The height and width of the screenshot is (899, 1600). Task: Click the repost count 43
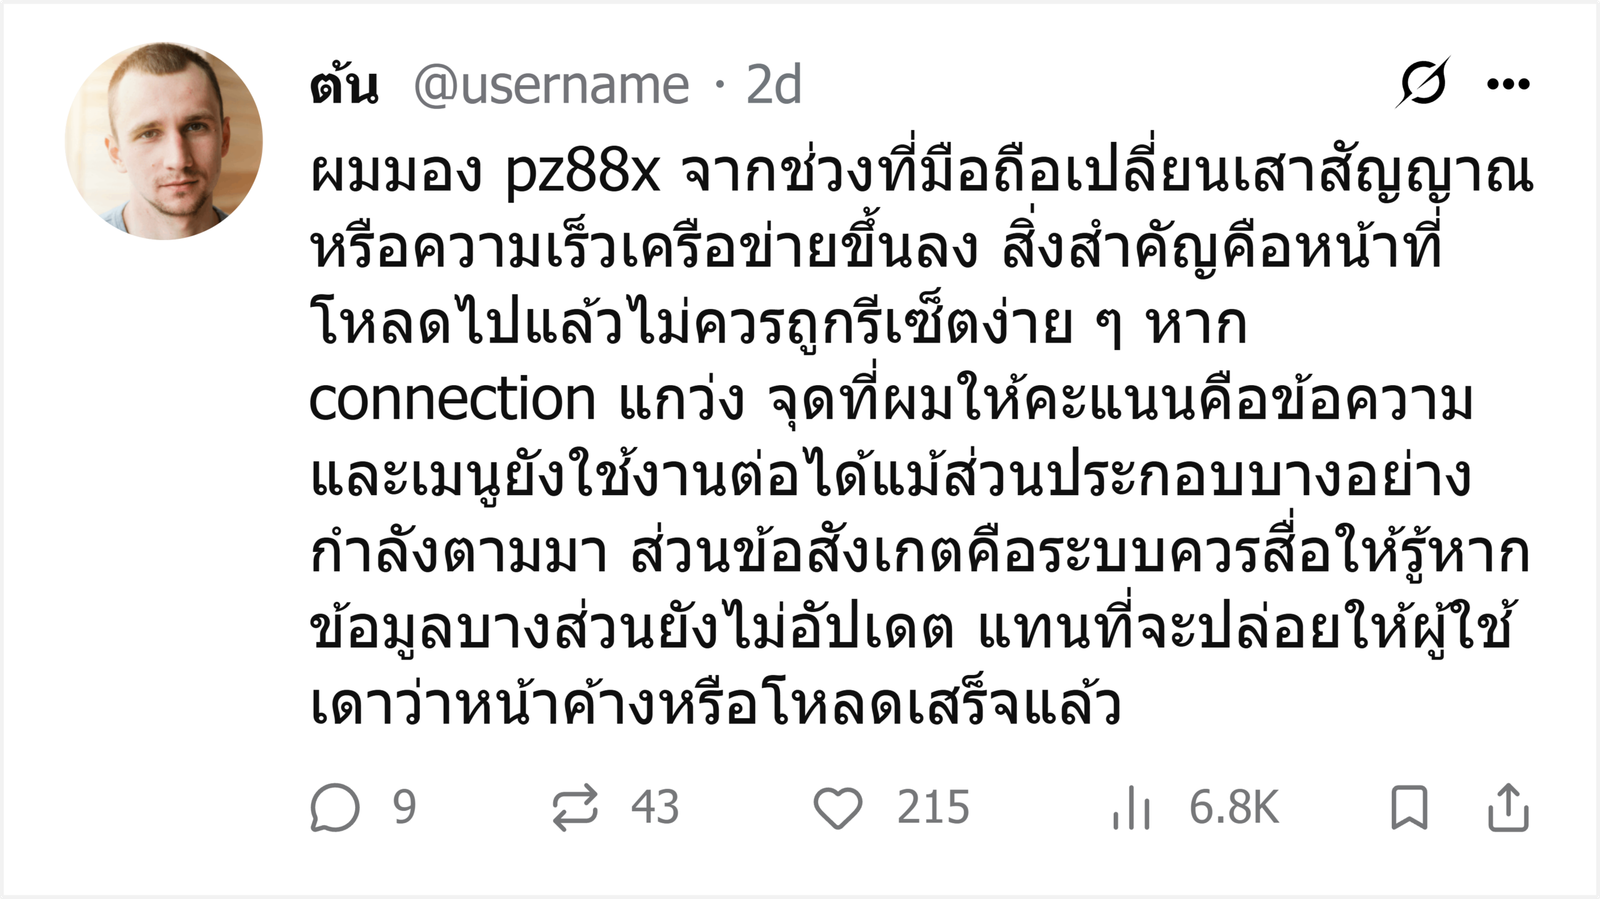coord(655,807)
